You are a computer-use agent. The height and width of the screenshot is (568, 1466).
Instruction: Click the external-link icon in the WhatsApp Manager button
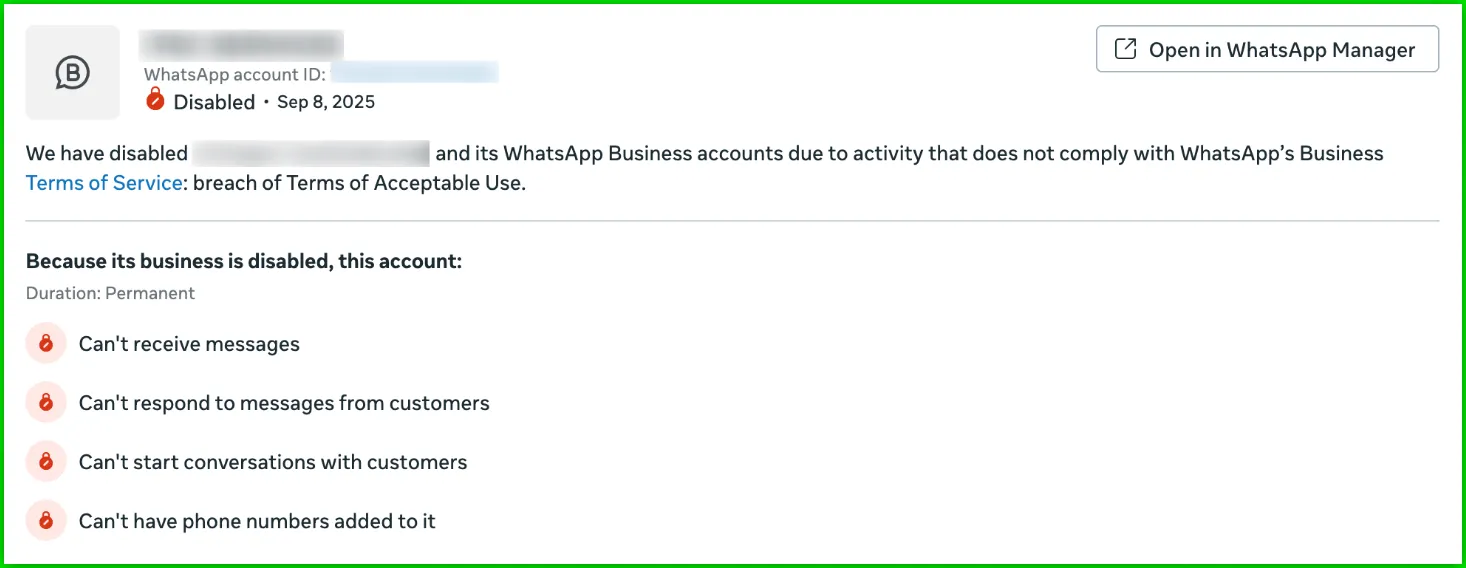tap(1125, 49)
